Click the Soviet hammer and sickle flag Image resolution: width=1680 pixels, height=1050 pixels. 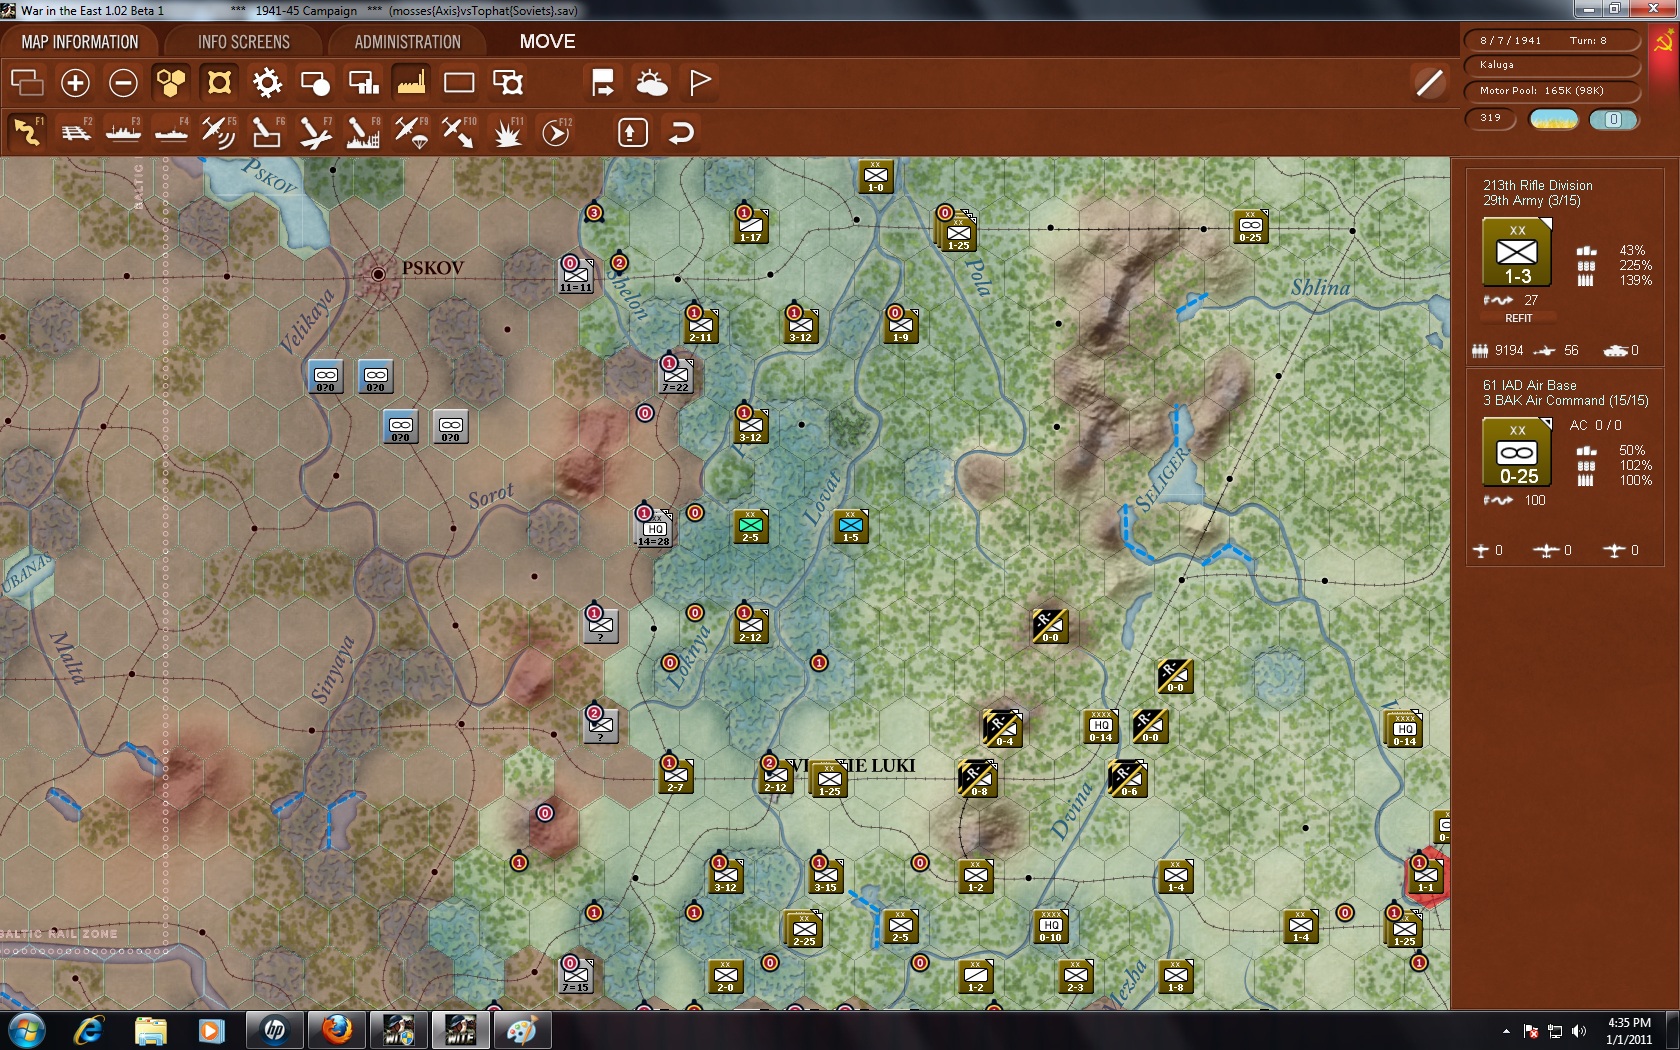[x=1664, y=42]
